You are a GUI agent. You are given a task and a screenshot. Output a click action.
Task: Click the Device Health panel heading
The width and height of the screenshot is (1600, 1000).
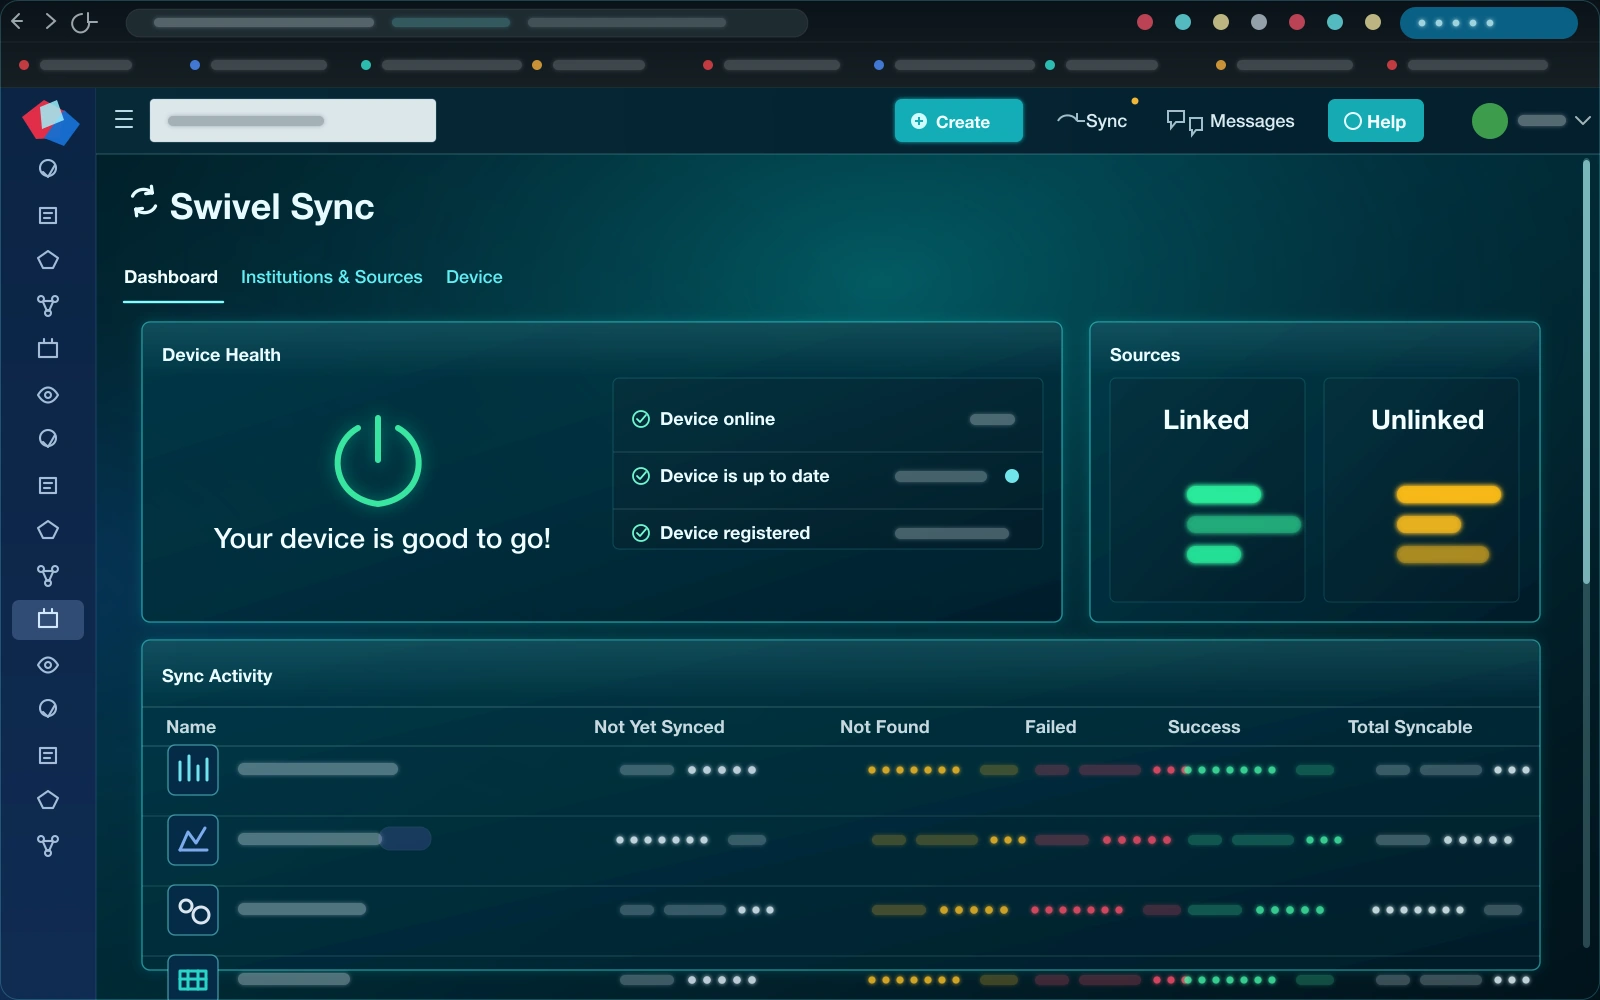tap(221, 355)
